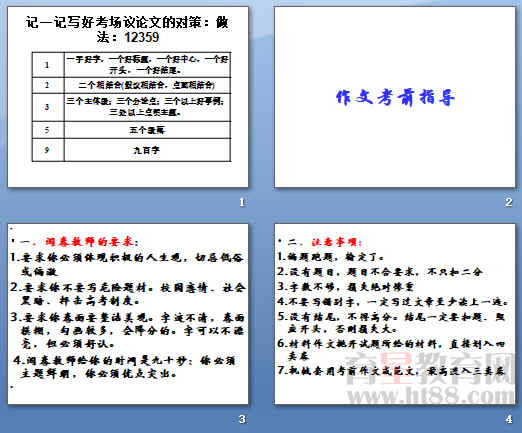522x433 pixels.
Task: Click slide number label 1
Action: (242, 202)
